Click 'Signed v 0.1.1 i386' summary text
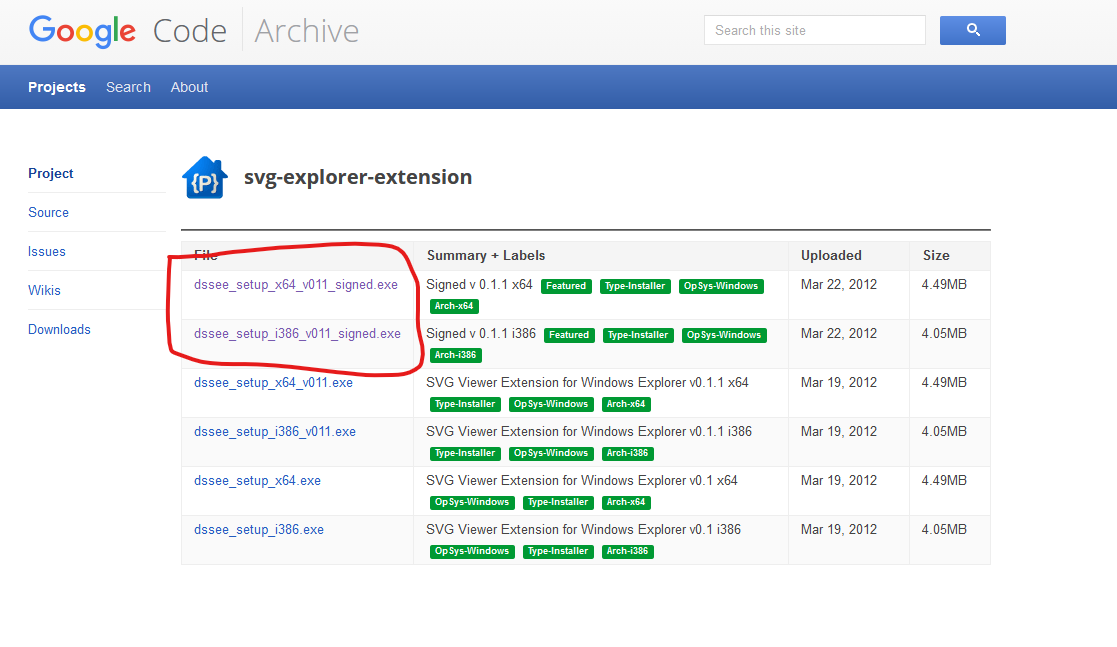Viewport: 1117px width, 647px height. click(x=481, y=333)
